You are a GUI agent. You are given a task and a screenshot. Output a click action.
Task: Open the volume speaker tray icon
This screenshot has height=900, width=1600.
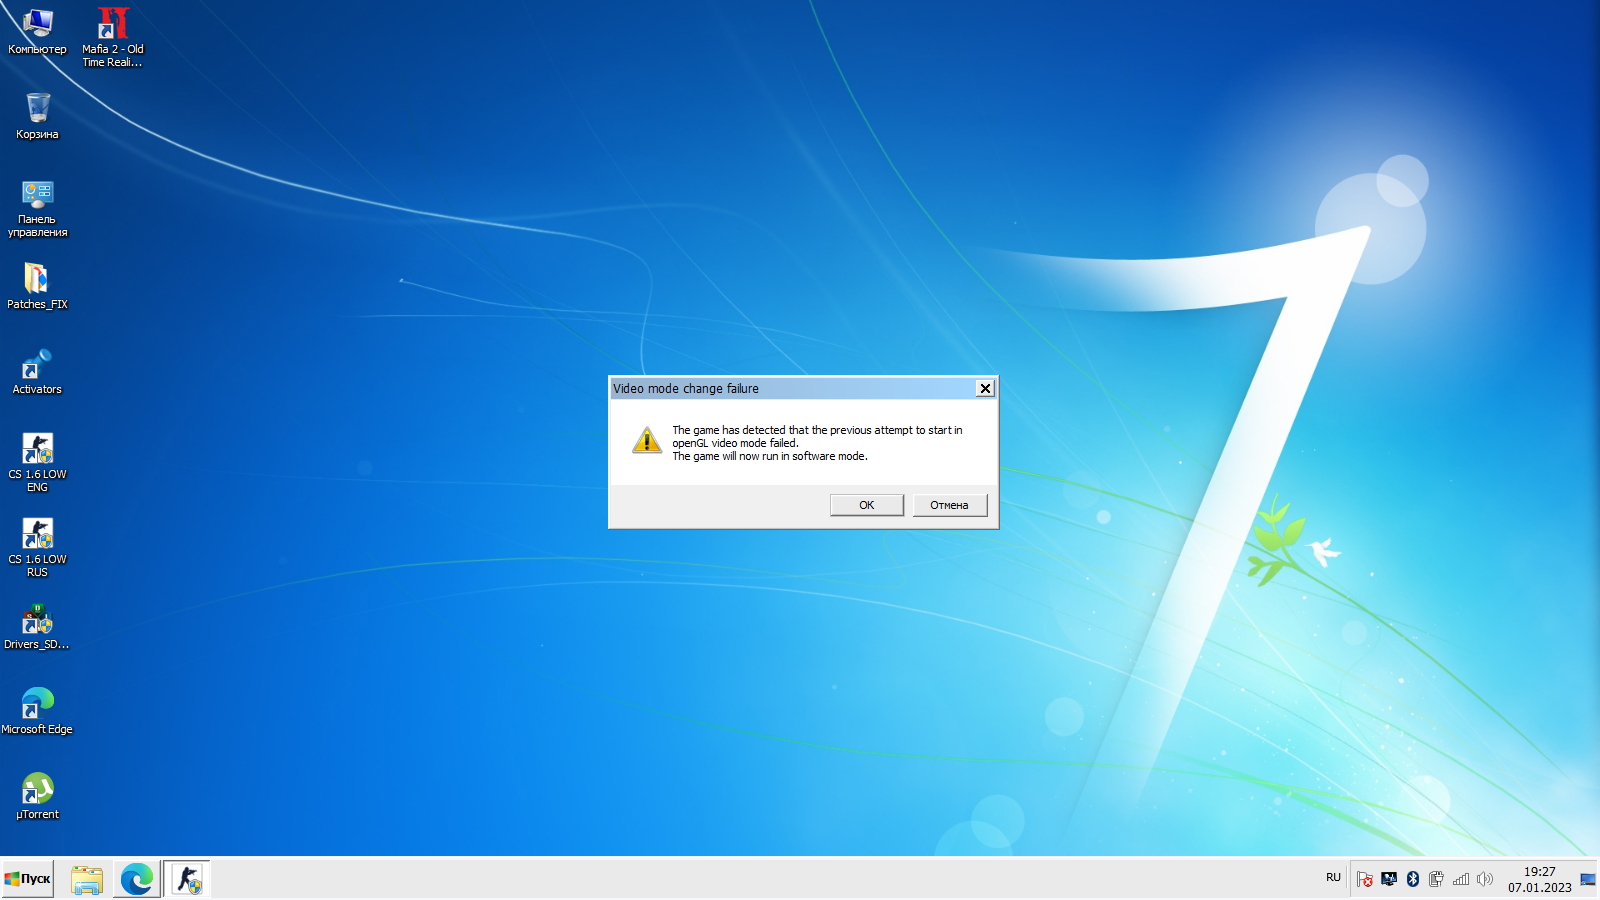pyautogui.click(x=1485, y=879)
